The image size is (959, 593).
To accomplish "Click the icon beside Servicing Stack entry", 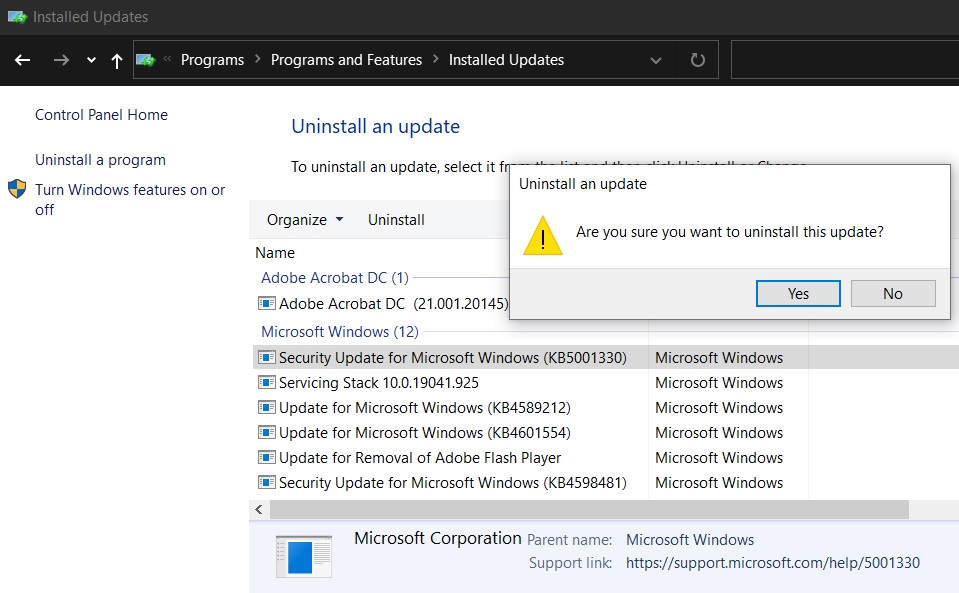I will pyautogui.click(x=267, y=382).
